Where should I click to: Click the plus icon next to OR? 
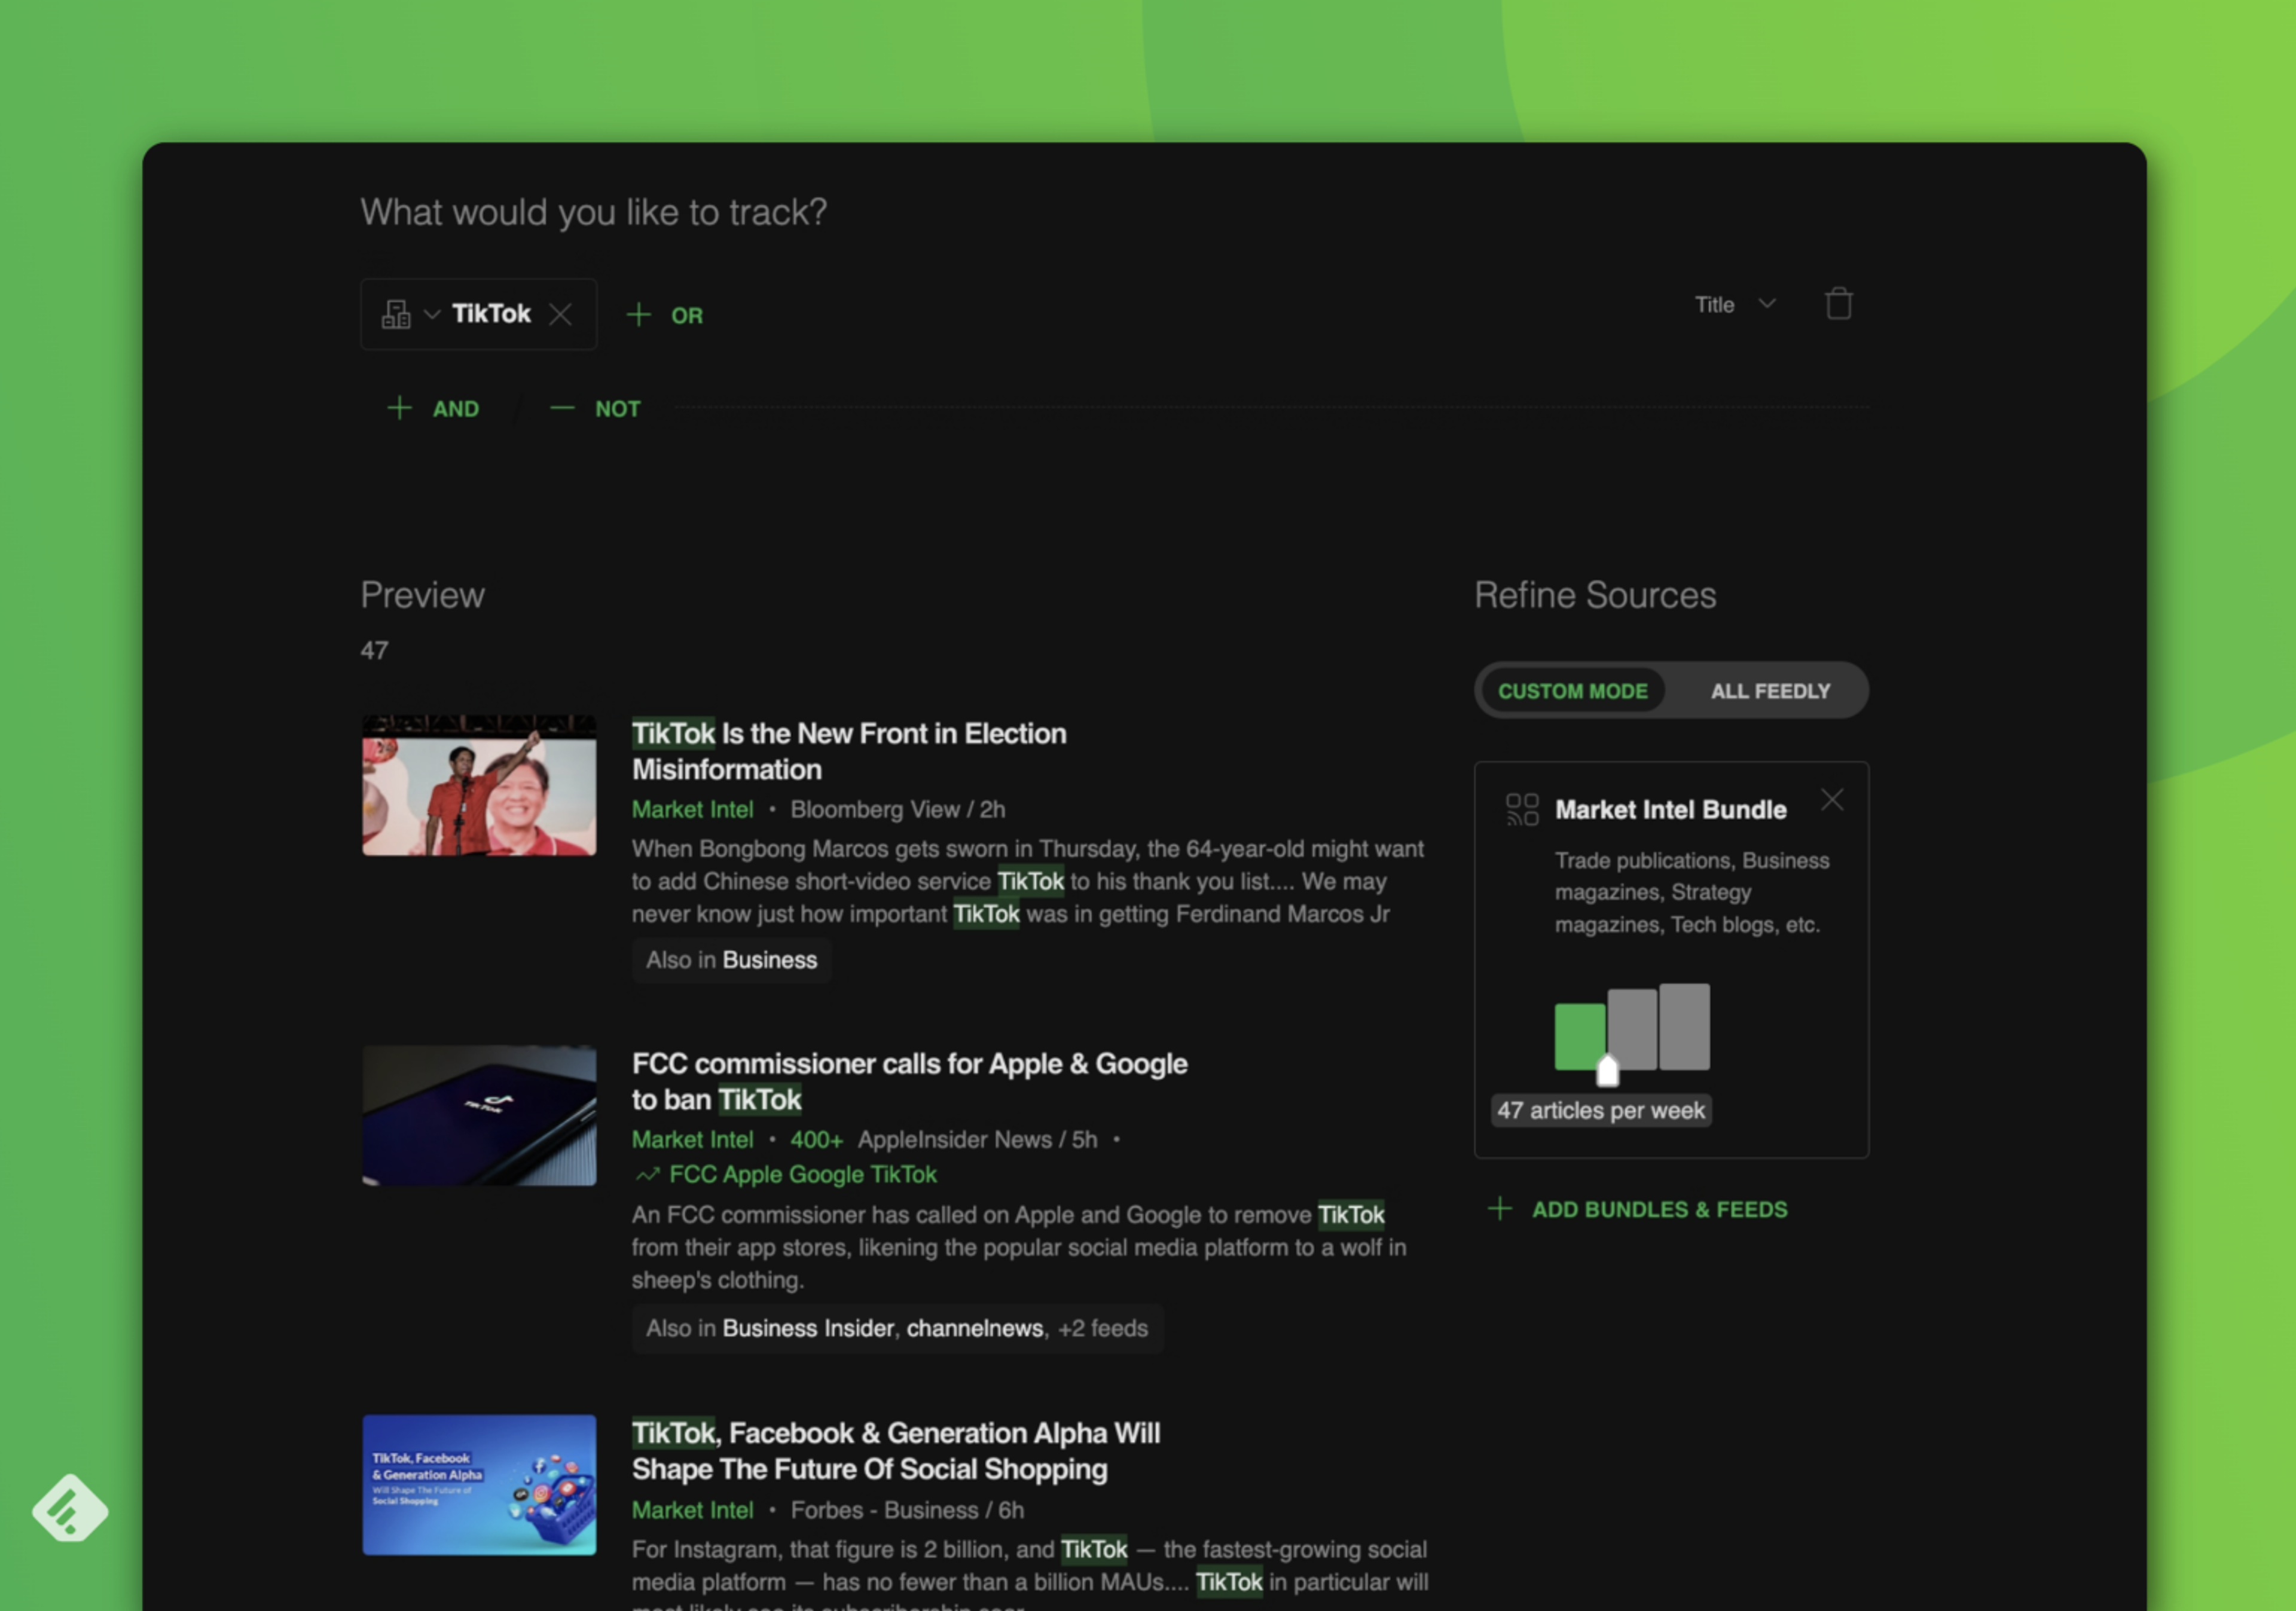[x=638, y=315]
